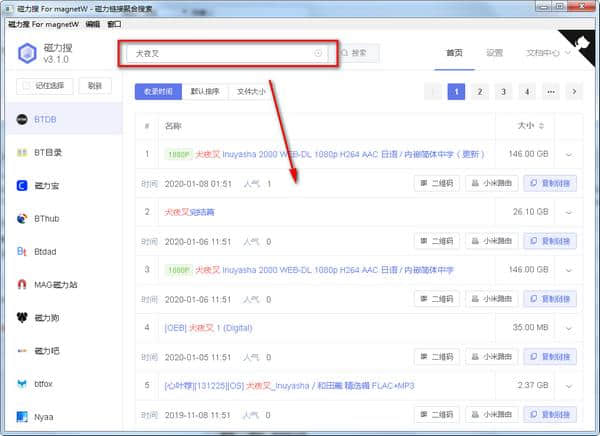The image size is (600, 436).
Task: Go to page 2 of results
Action: pyautogui.click(x=479, y=91)
